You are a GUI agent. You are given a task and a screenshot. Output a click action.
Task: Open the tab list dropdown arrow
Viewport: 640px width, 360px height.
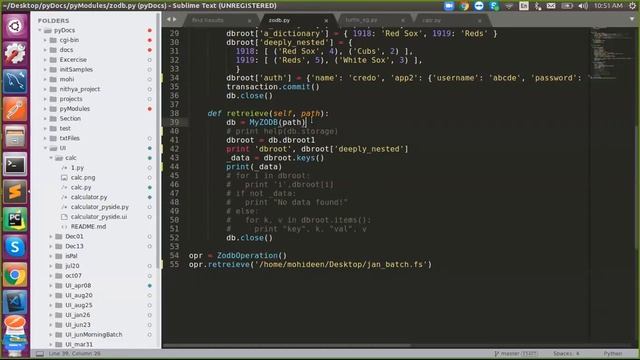tap(632, 19)
